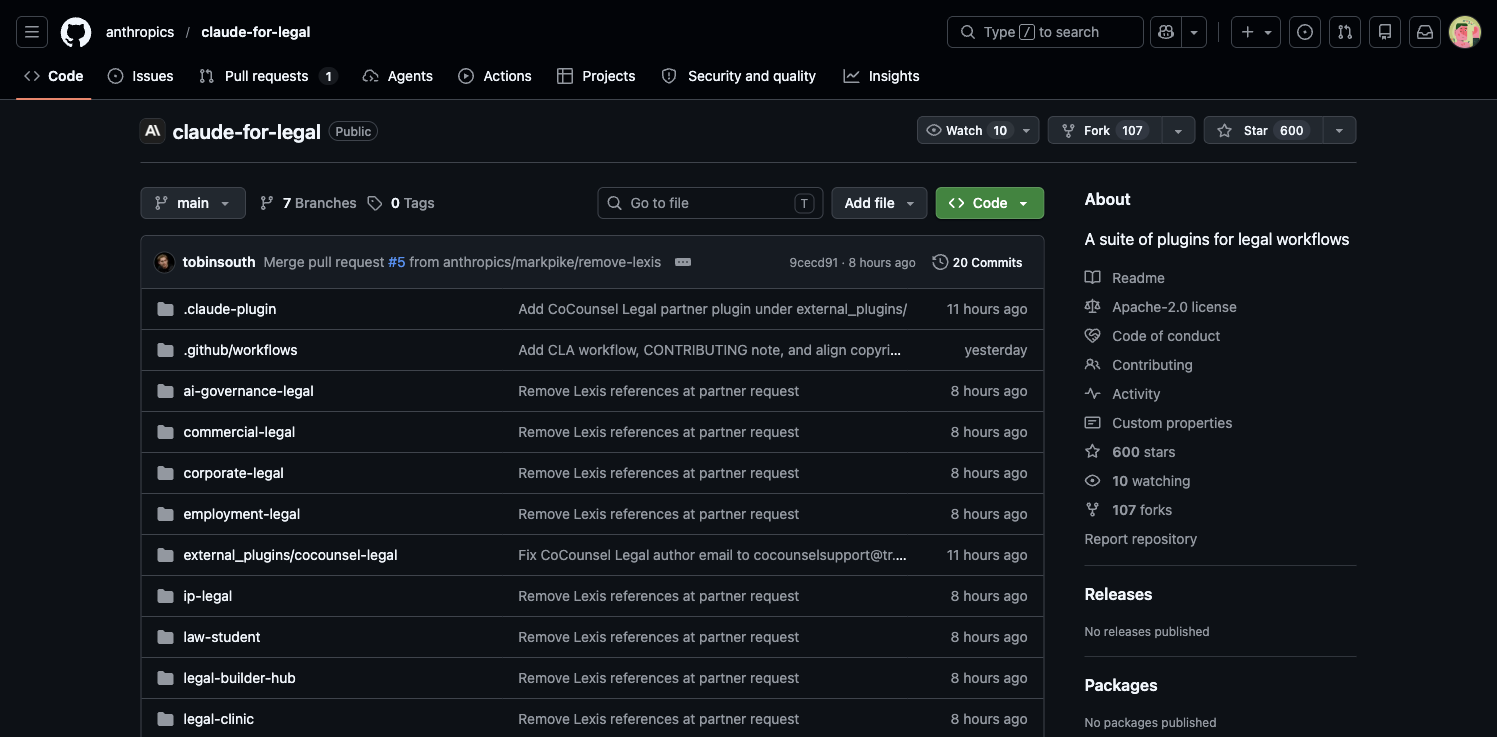
Task: Open the Custom properties link
Action: pyautogui.click(x=1159, y=423)
